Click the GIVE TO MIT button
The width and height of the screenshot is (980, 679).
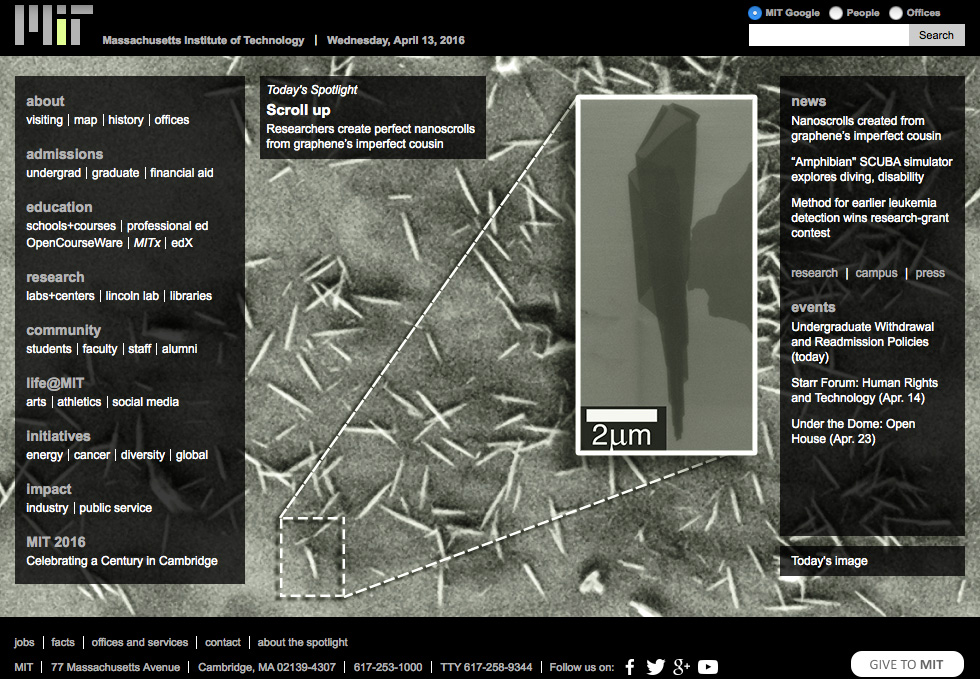coord(907,665)
